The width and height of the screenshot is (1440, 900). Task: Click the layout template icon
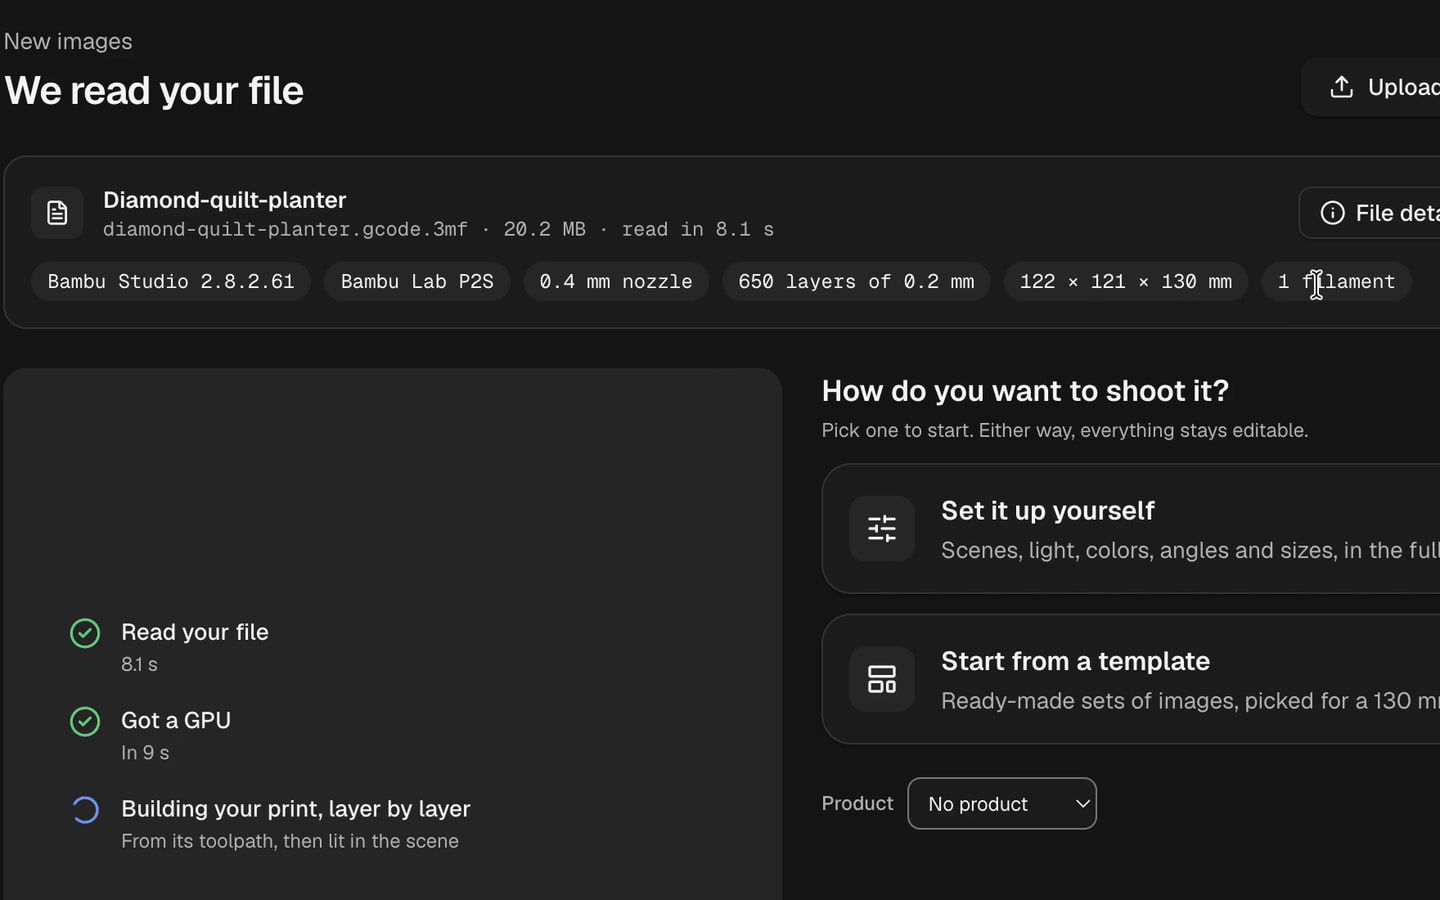(x=881, y=679)
